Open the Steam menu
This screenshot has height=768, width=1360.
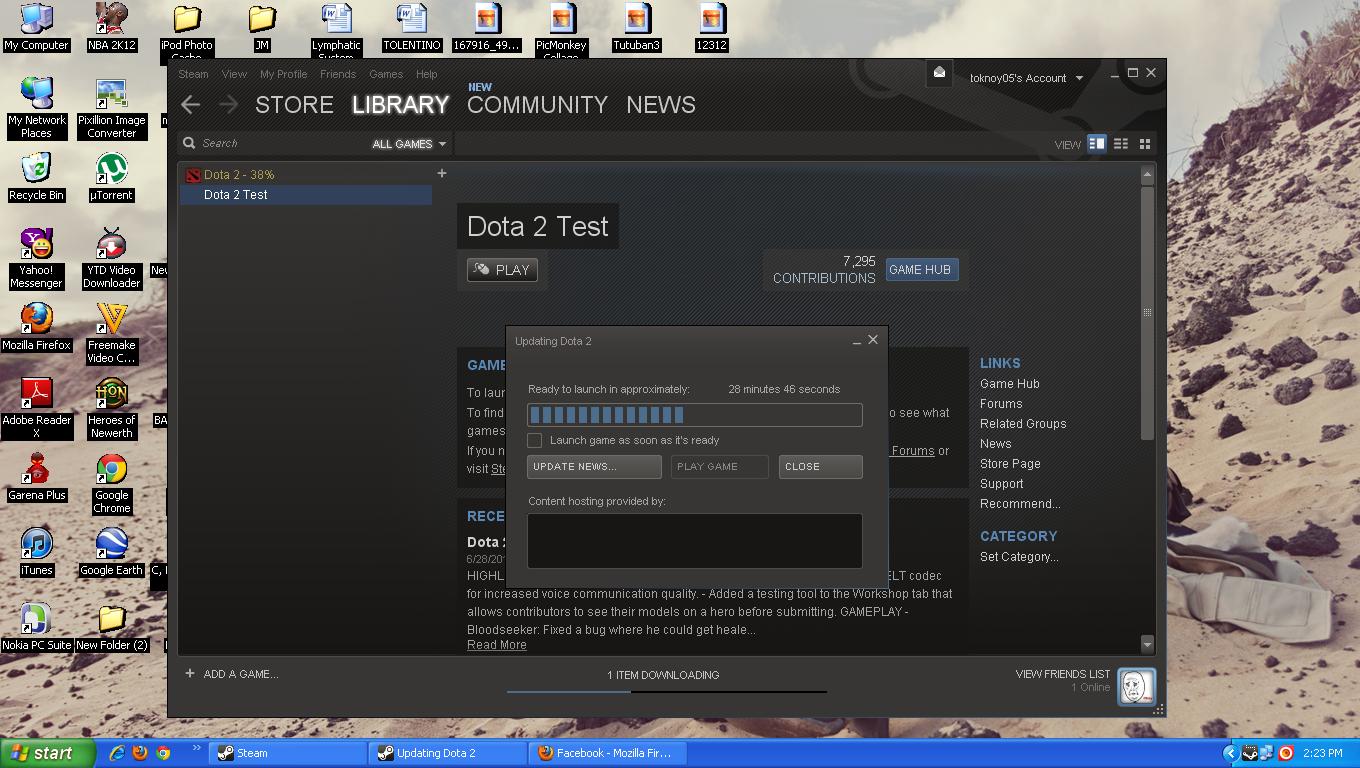pos(193,74)
